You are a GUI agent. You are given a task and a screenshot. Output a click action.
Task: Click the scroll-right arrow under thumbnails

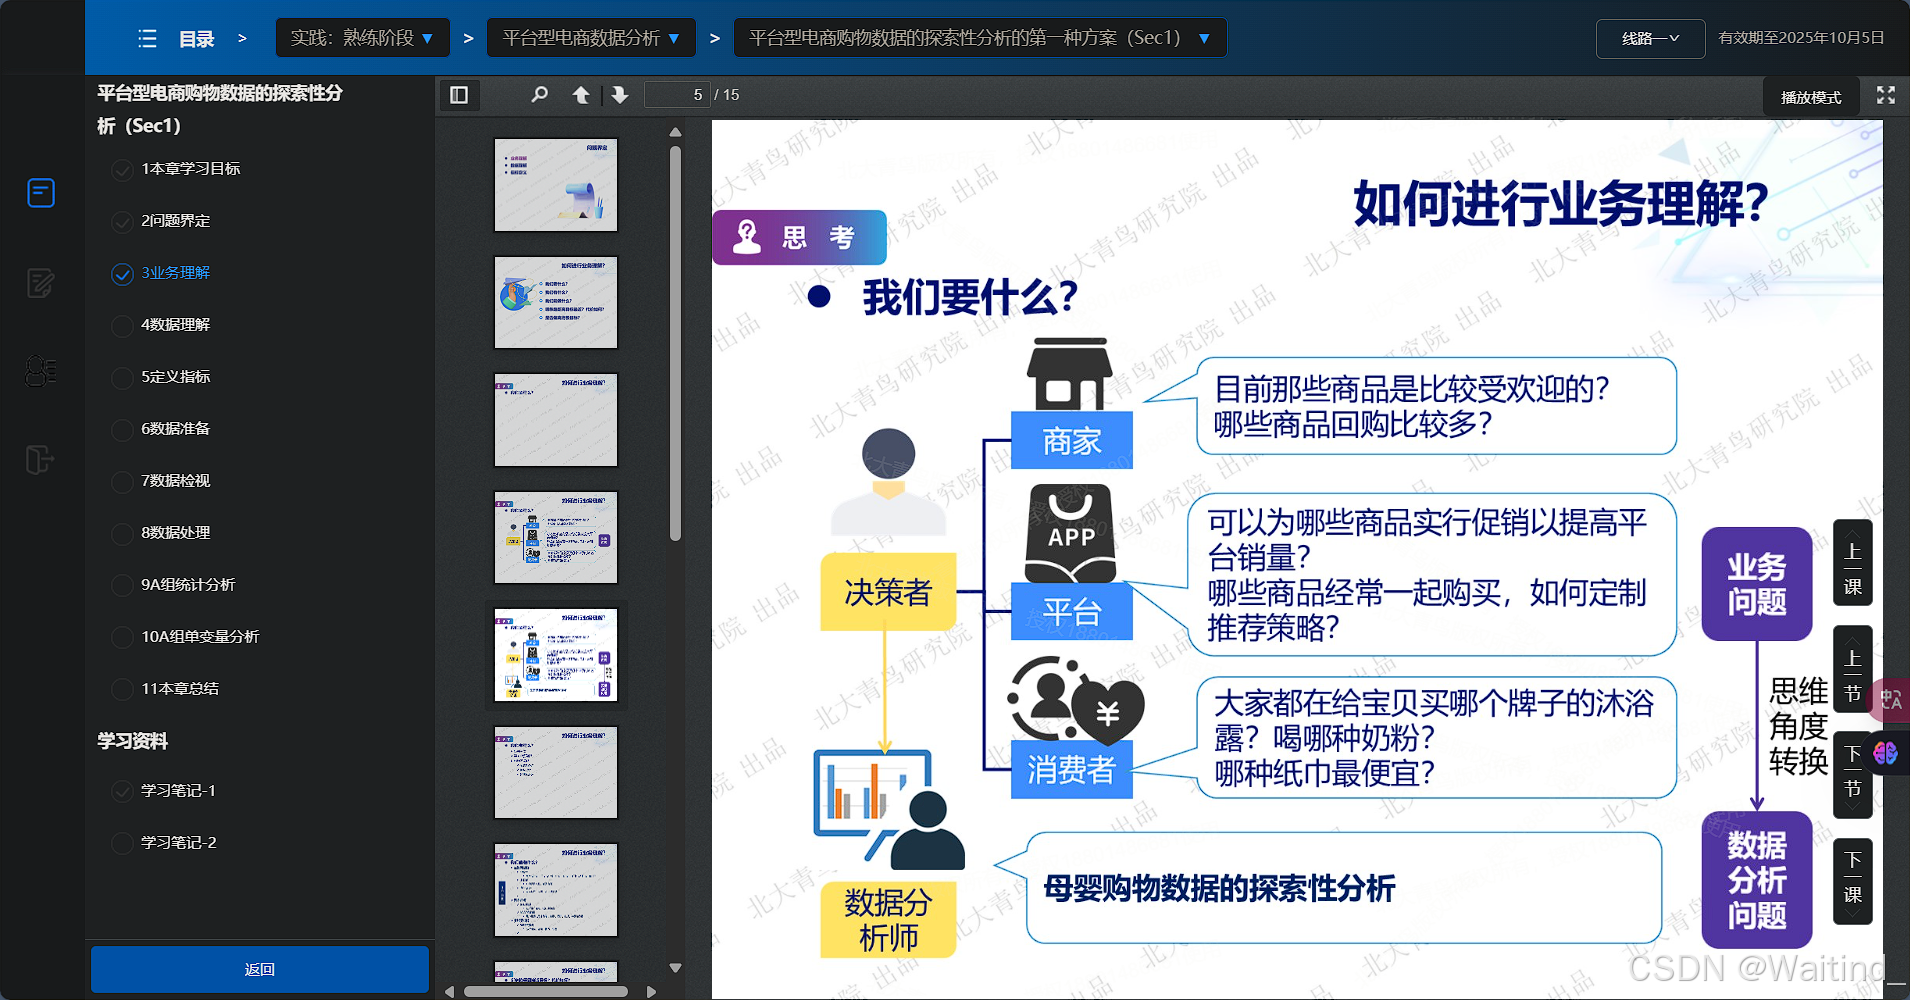pos(652,992)
